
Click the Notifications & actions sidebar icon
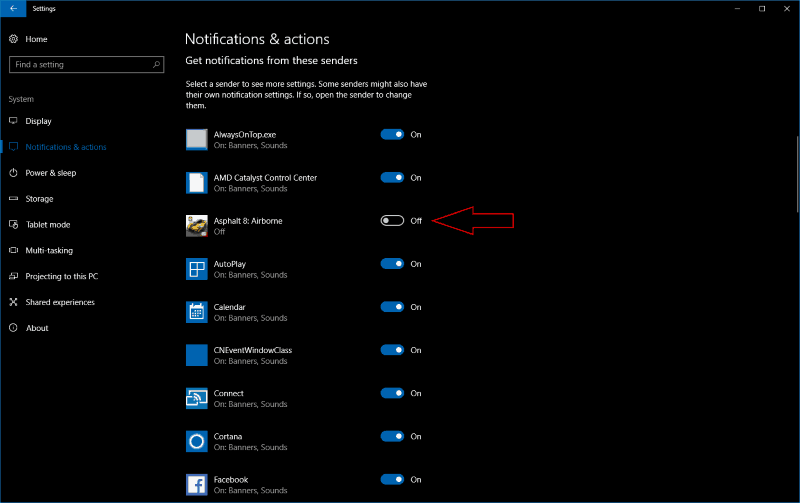click(x=14, y=147)
